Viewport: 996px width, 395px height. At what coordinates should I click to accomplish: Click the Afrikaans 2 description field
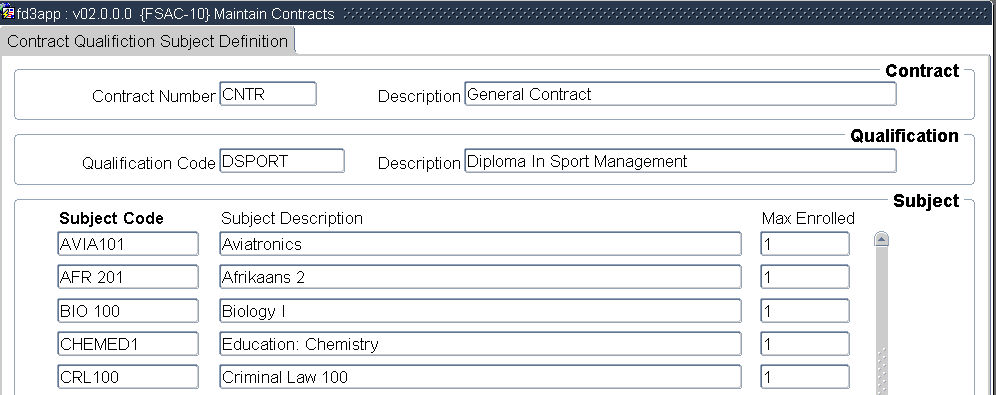pos(480,277)
